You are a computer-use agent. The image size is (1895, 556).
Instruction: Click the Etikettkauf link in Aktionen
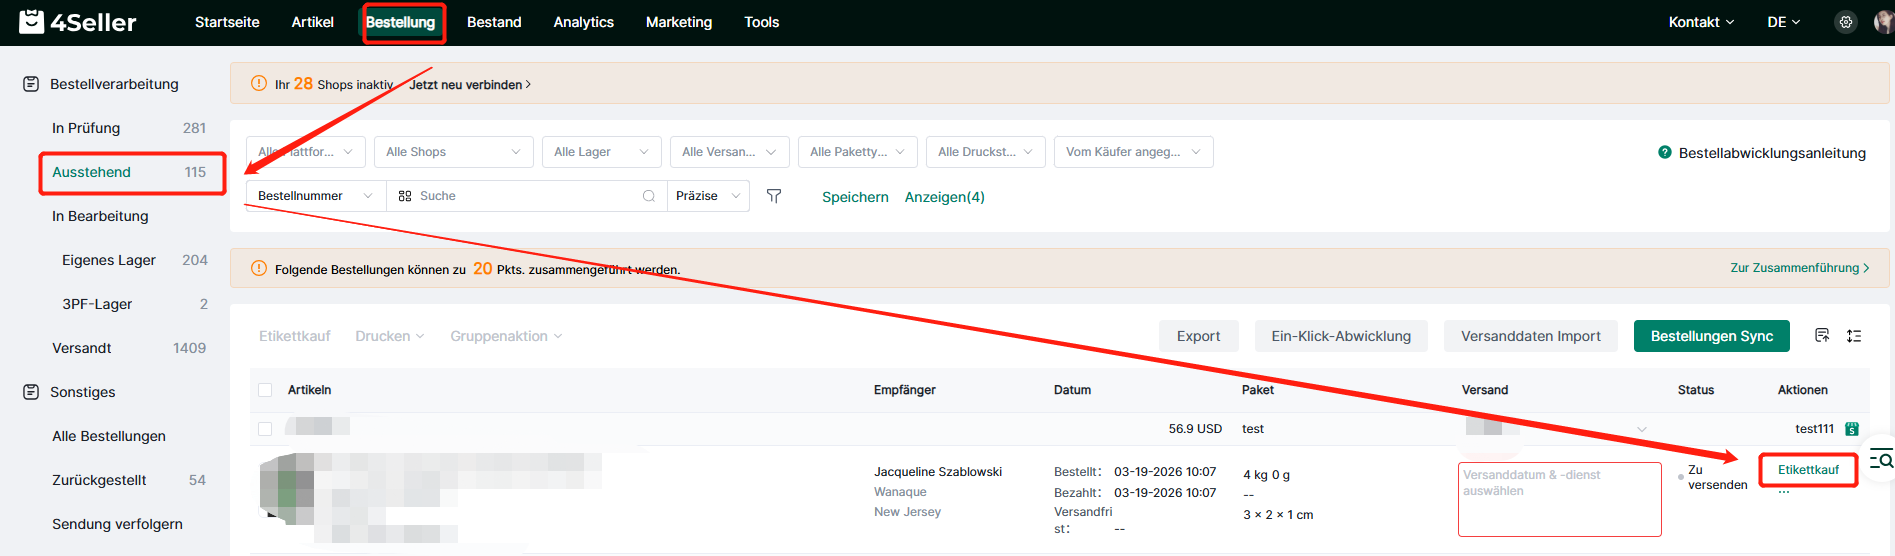[x=1808, y=470]
